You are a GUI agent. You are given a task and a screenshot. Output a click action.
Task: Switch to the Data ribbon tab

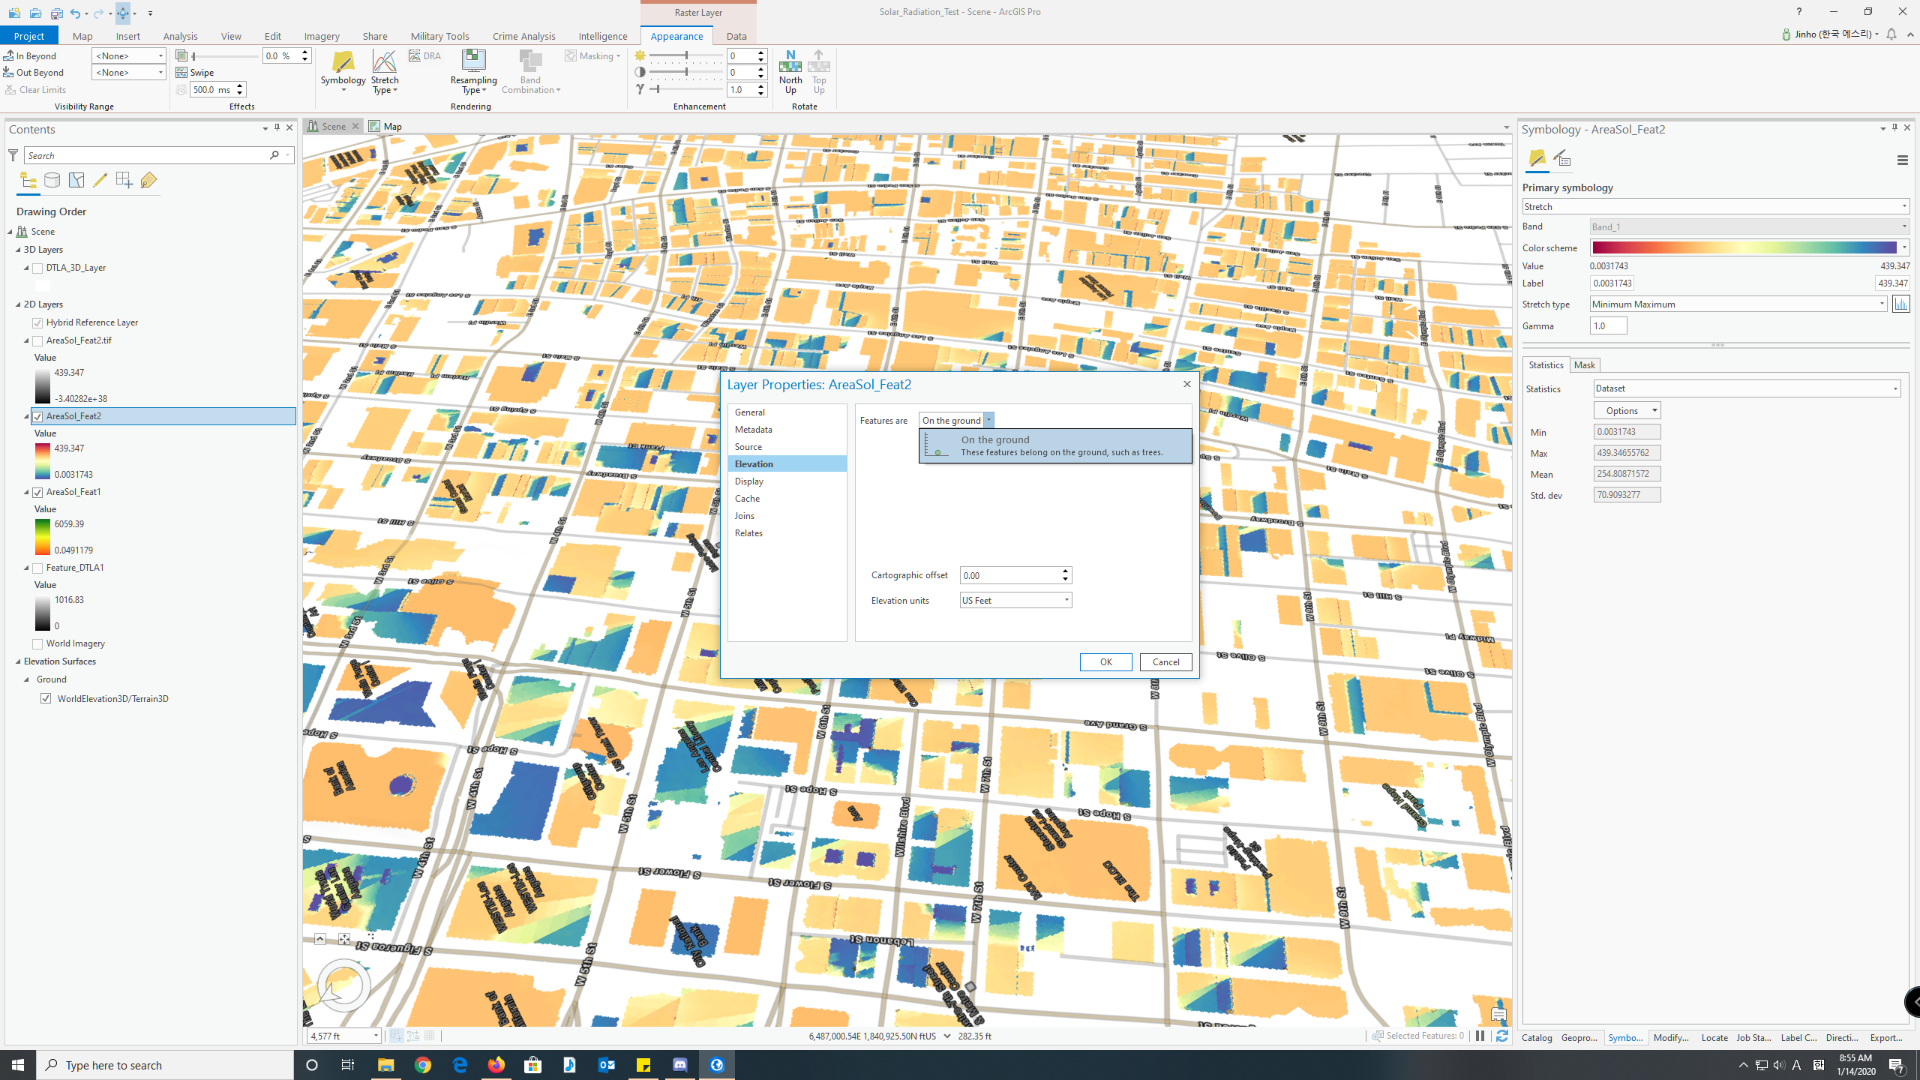click(x=736, y=36)
